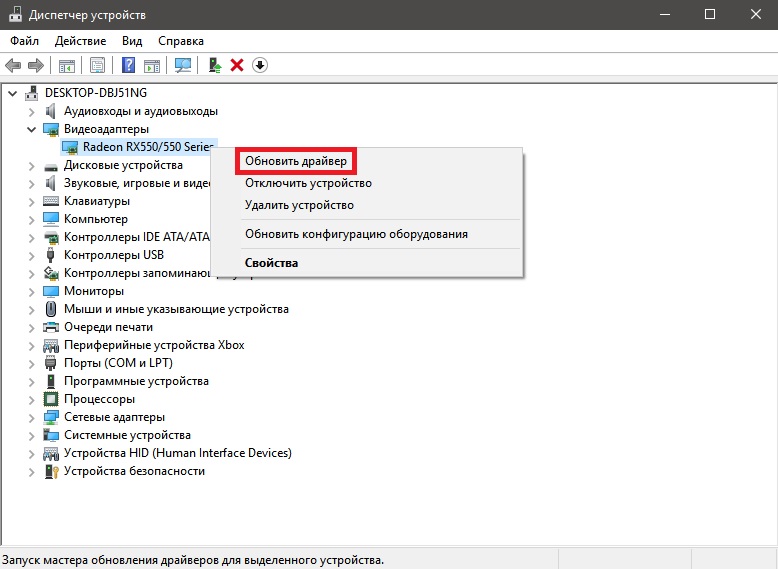Click the black down-arrow disable device icon
Image resolution: width=778 pixels, height=569 pixels.
tap(260, 65)
